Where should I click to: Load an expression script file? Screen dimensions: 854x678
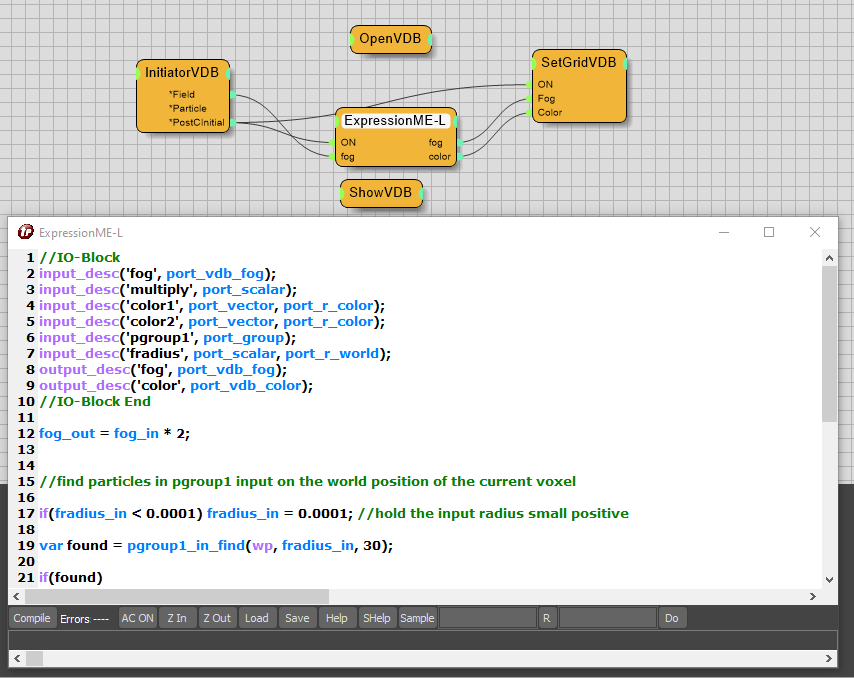click(x=257, y=618)
